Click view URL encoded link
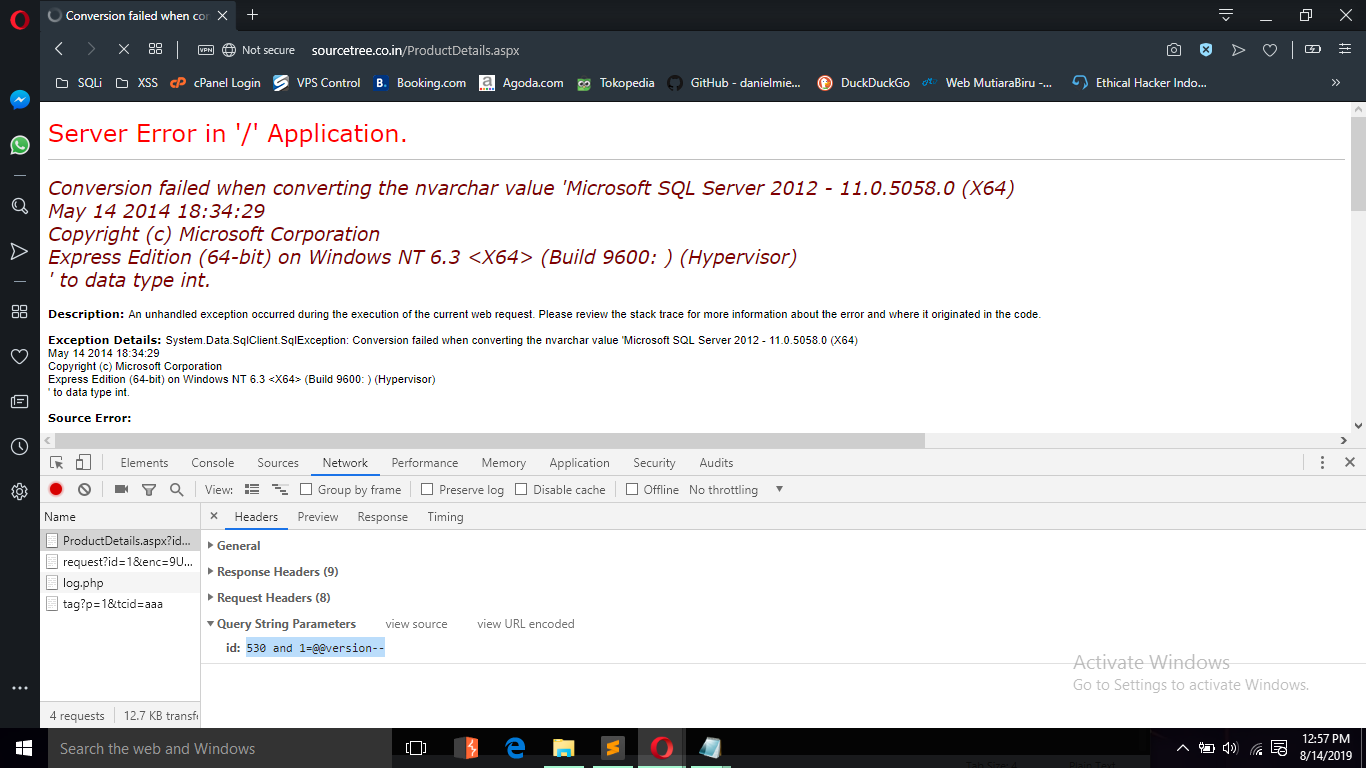1366x768 pixels. pyautogui.click(x=526, y=624)
